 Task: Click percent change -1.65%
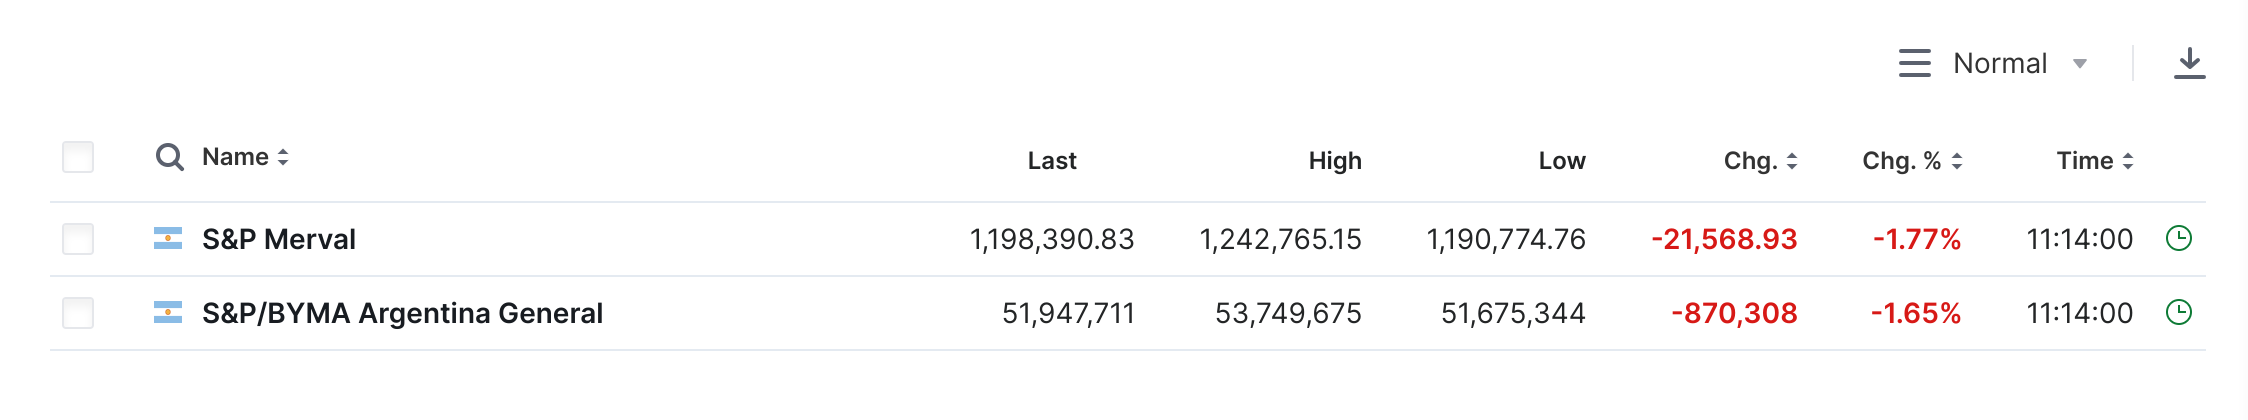pyautogui.click(x=1915, y=313)
